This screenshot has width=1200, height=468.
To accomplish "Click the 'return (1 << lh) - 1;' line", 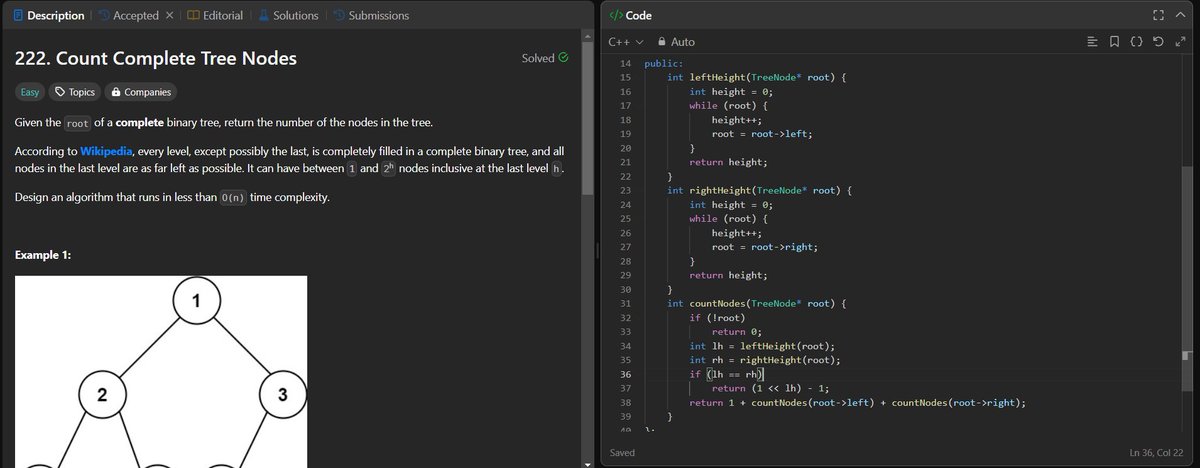I will coord(771,389).
